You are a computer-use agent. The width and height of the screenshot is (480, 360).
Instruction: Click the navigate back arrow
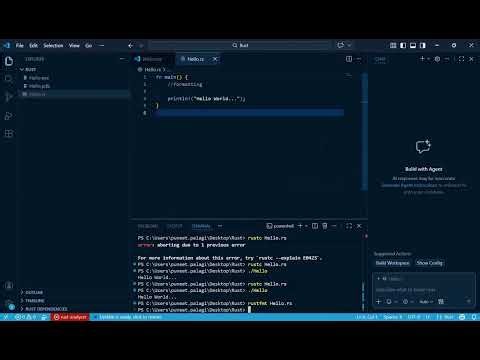pos(131,45)
